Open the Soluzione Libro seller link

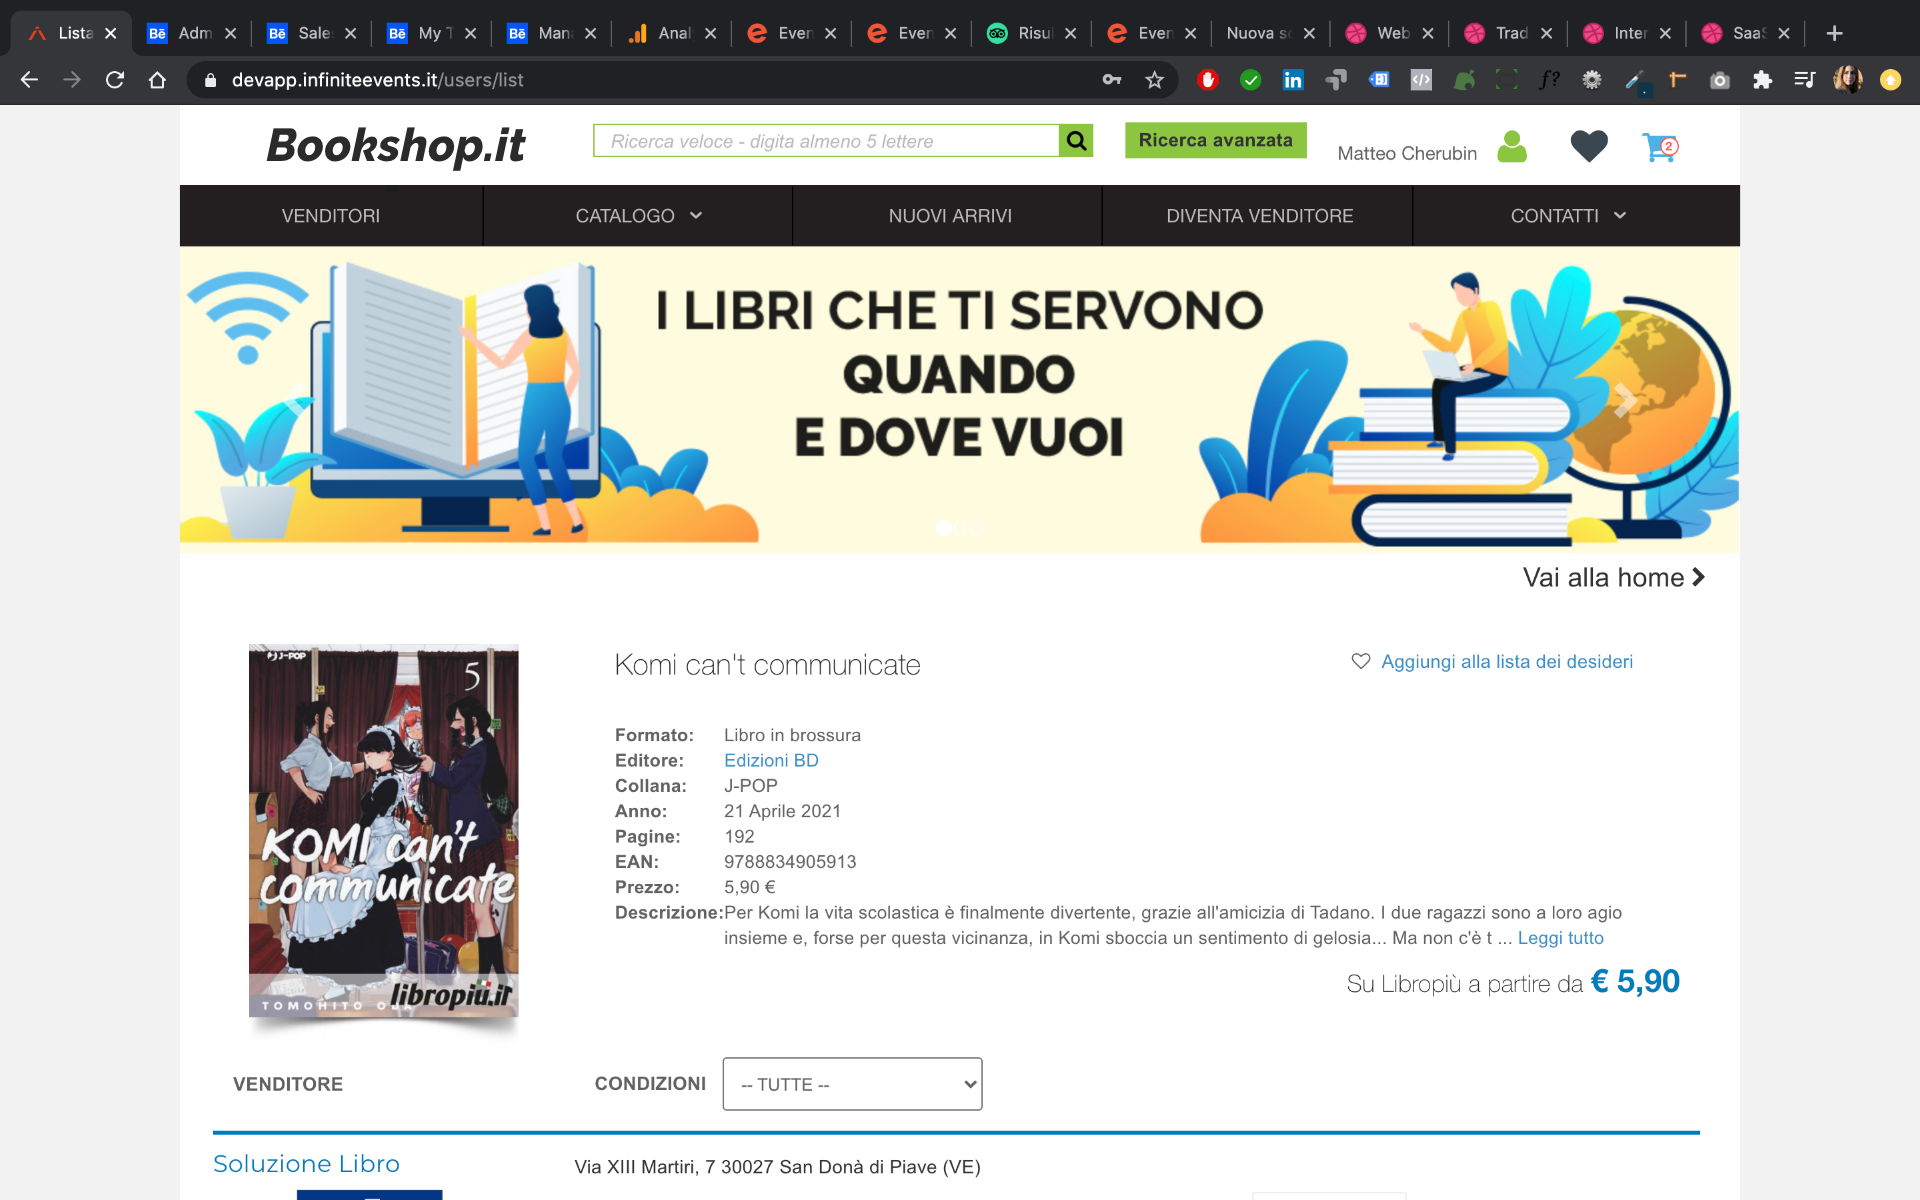click(x=306, y=1164)
